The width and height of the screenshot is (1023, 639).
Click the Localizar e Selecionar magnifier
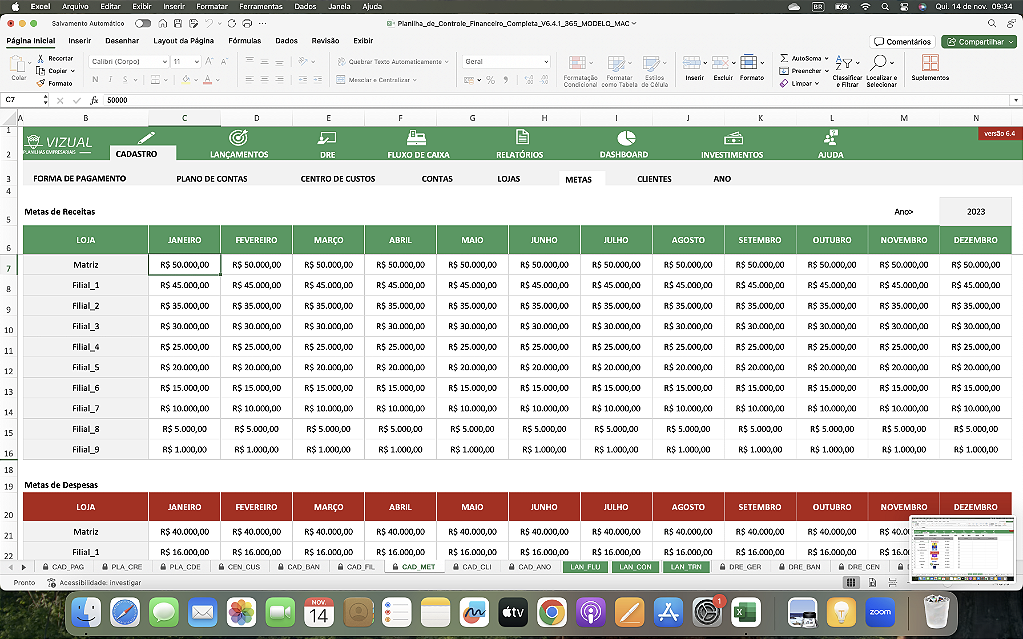[x=880, y=63]
